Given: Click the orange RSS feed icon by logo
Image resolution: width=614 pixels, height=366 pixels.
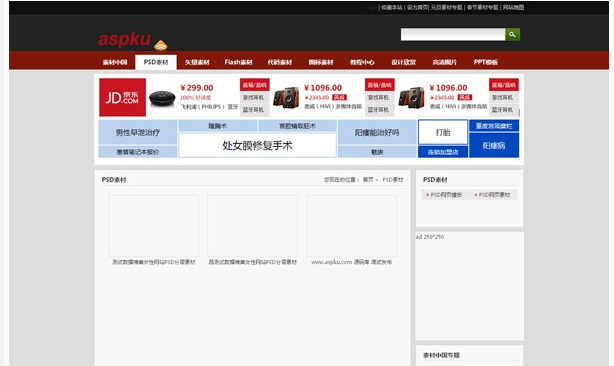Looking at the screenshot, I should (x=161, y=45).
